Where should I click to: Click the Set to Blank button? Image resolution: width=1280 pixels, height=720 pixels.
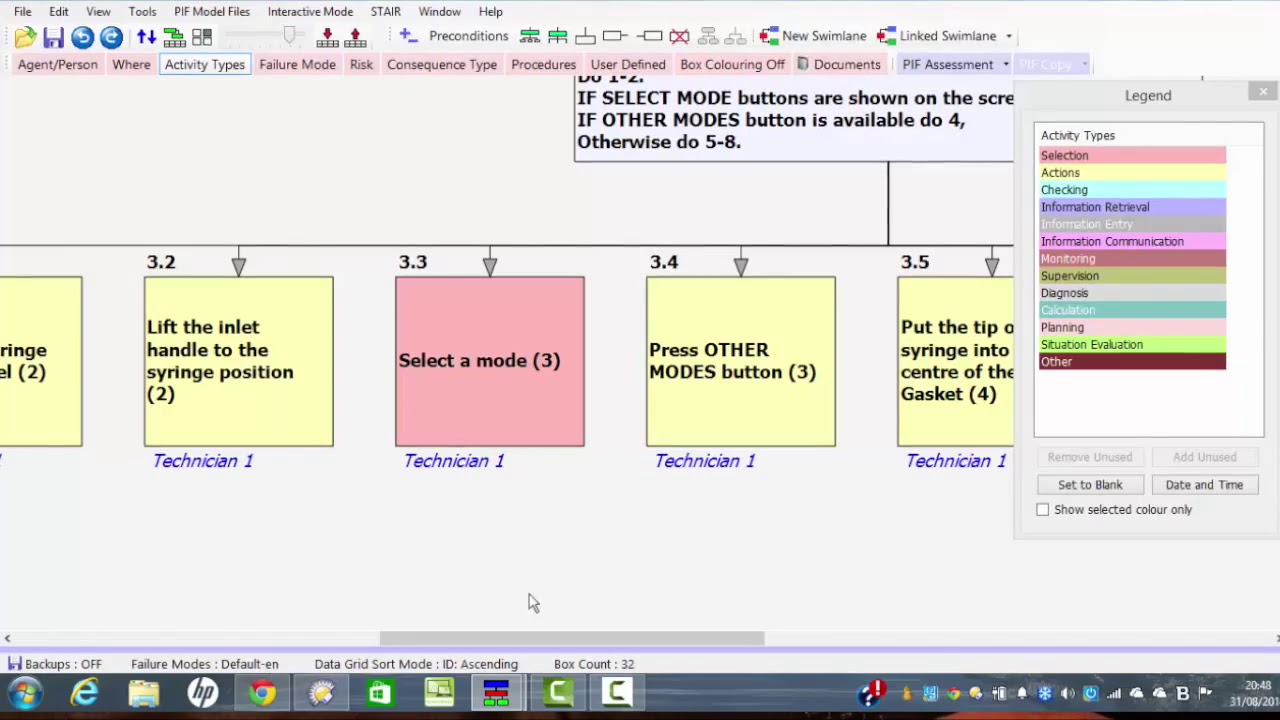coord(1090,485)
